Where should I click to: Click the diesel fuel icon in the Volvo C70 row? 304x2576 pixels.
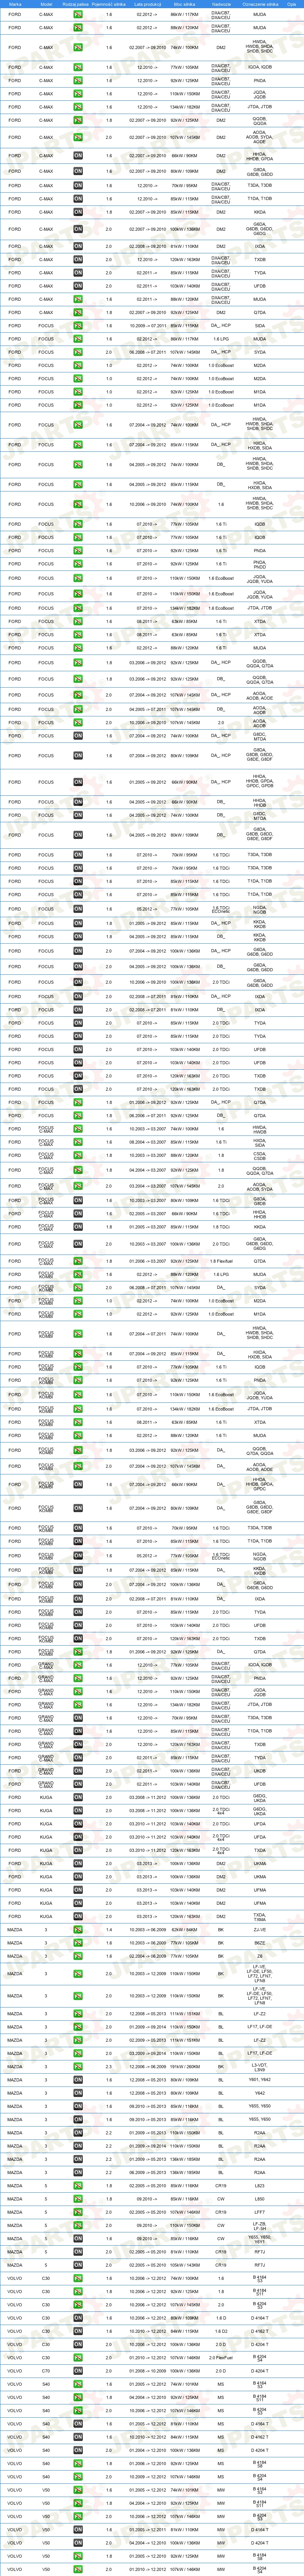tap(78, 2371)
